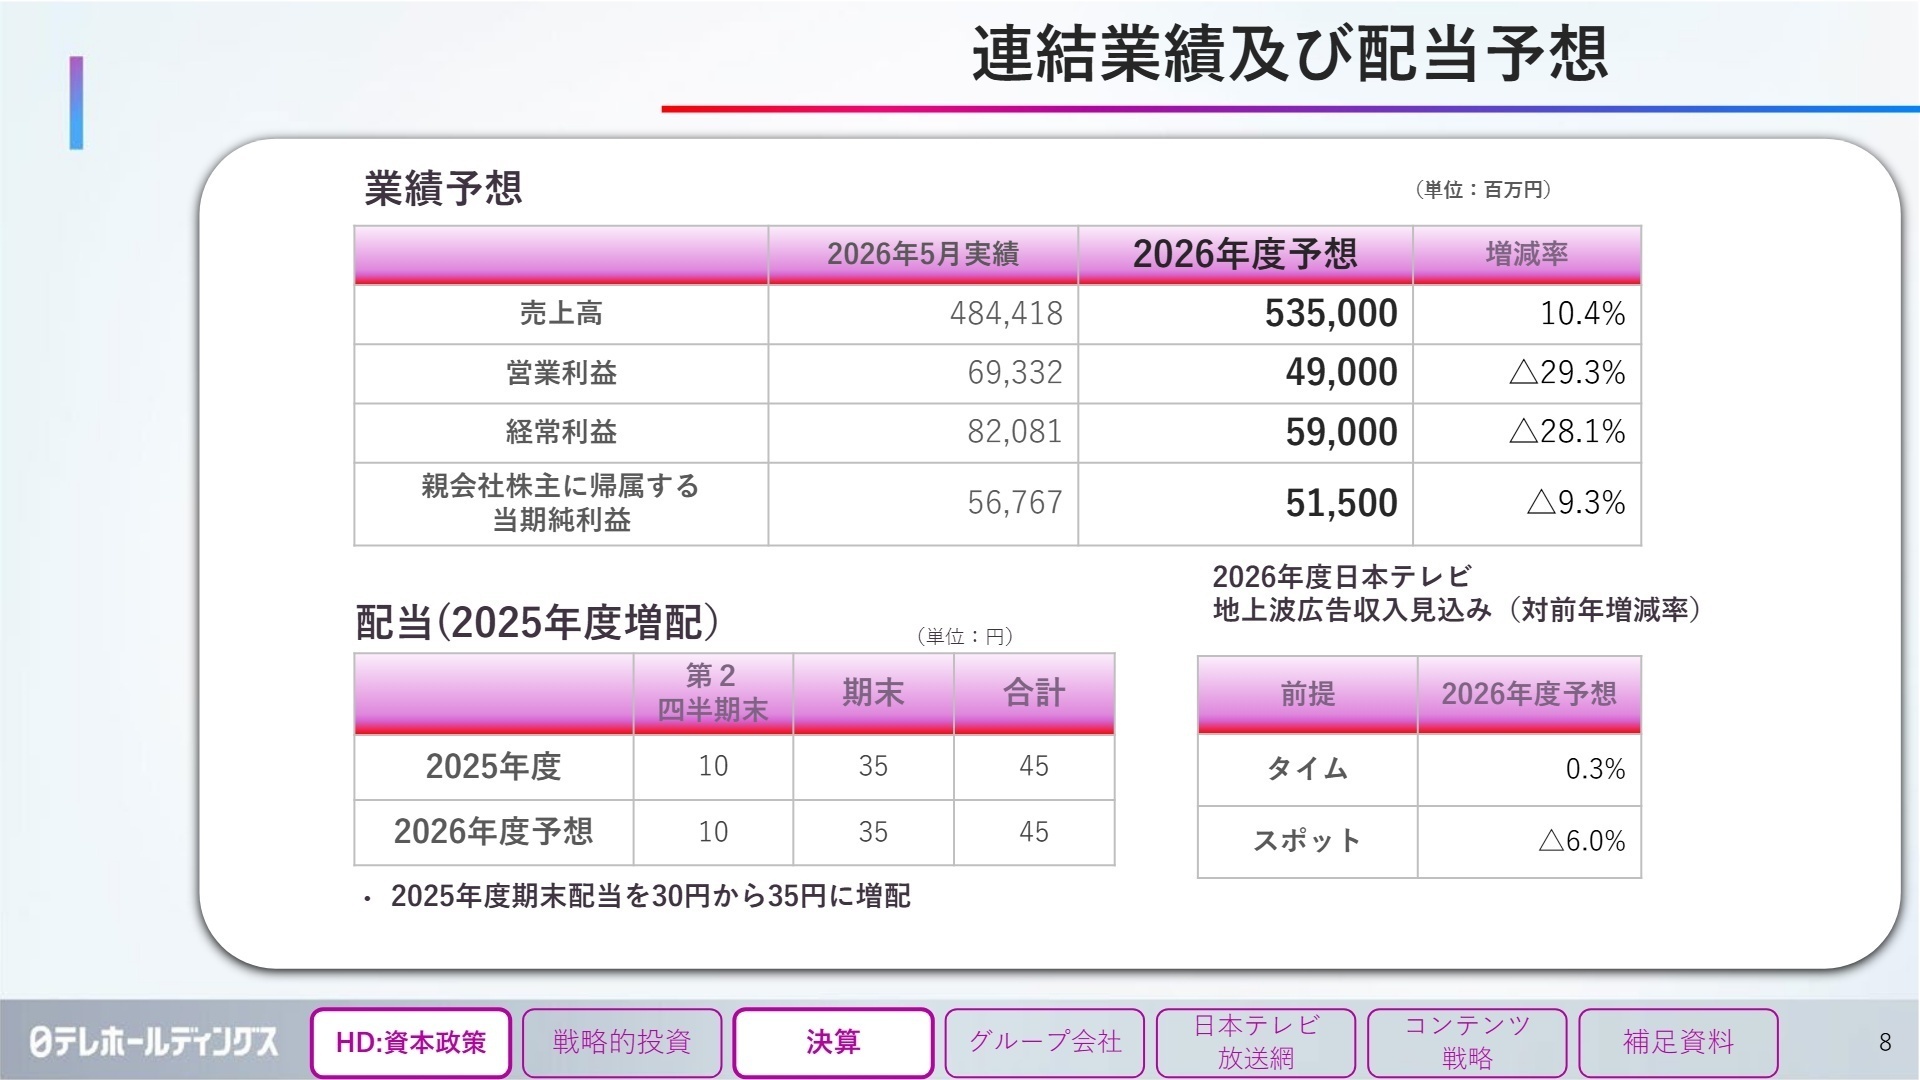The height and width of the screenshot is (1080, 1920).
Task: Click the 2026年度予想 dividend row label
Action: coord(493,832)
